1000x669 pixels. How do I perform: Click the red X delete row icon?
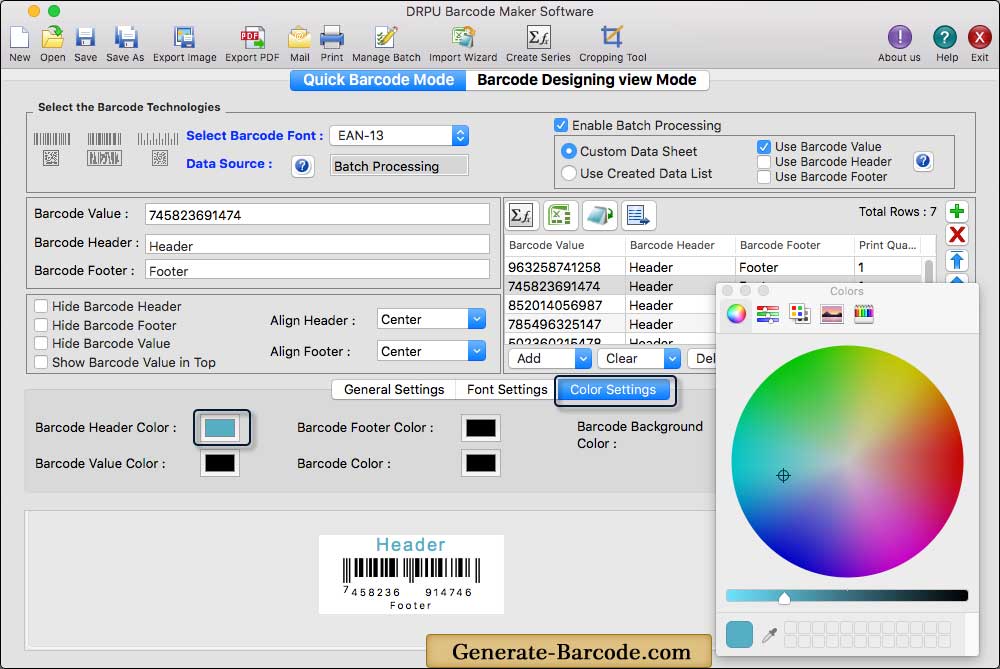click(x=956, y=235)
